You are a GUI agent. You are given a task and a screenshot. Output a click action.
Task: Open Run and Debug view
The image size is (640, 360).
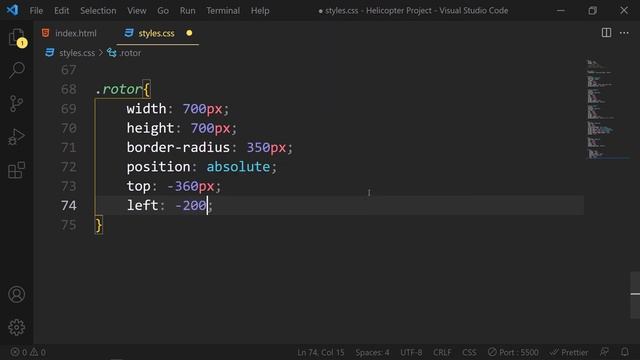click(x=17, y=137)
